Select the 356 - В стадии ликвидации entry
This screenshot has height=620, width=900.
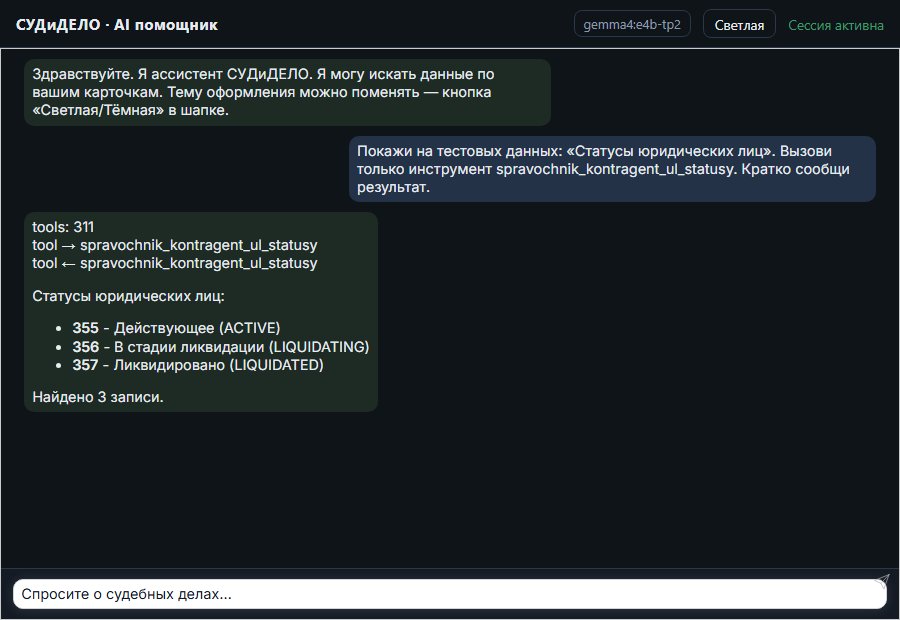[220, 347]
